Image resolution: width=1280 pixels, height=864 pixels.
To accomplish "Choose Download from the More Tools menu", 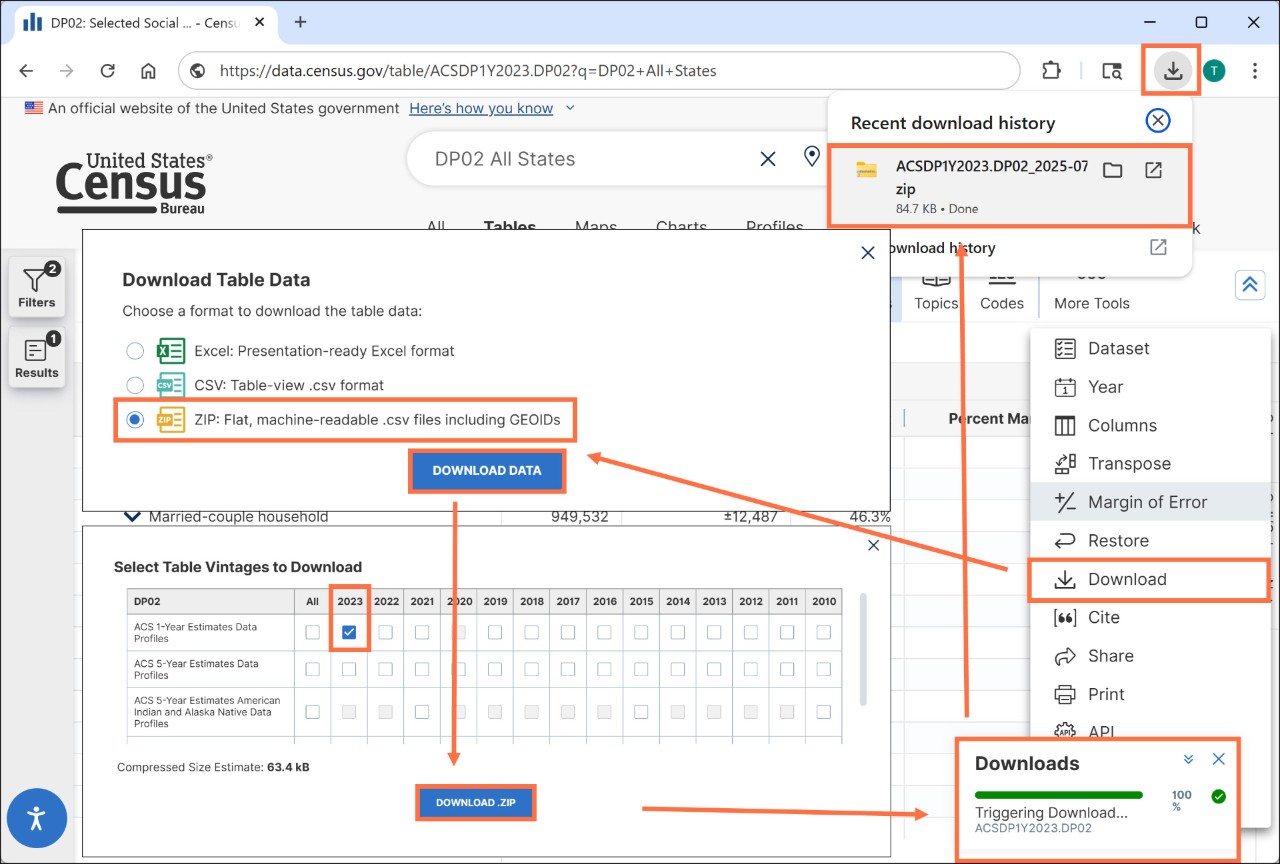I will tap(1150, 579).
